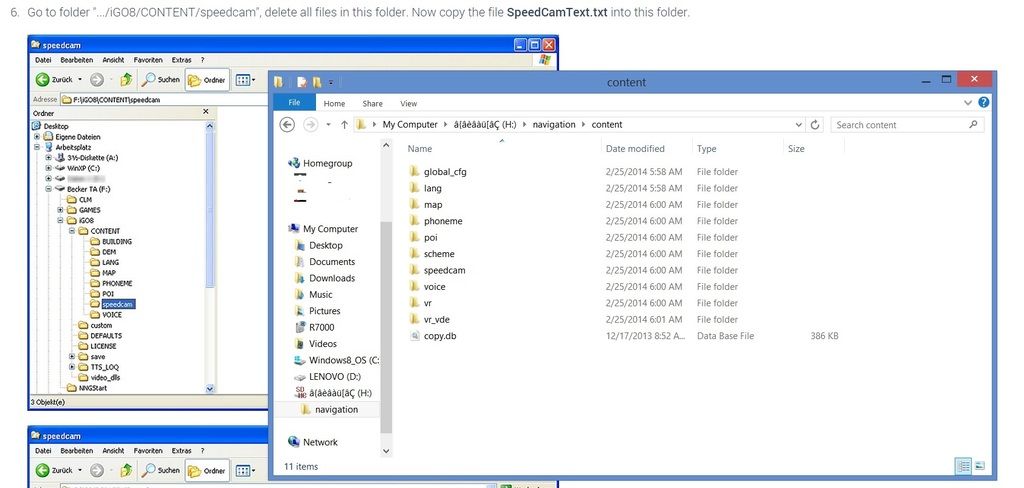Sort files by Date modified column
The width and height of the screenshot is (1024, 488).
(x=634, y=149)
